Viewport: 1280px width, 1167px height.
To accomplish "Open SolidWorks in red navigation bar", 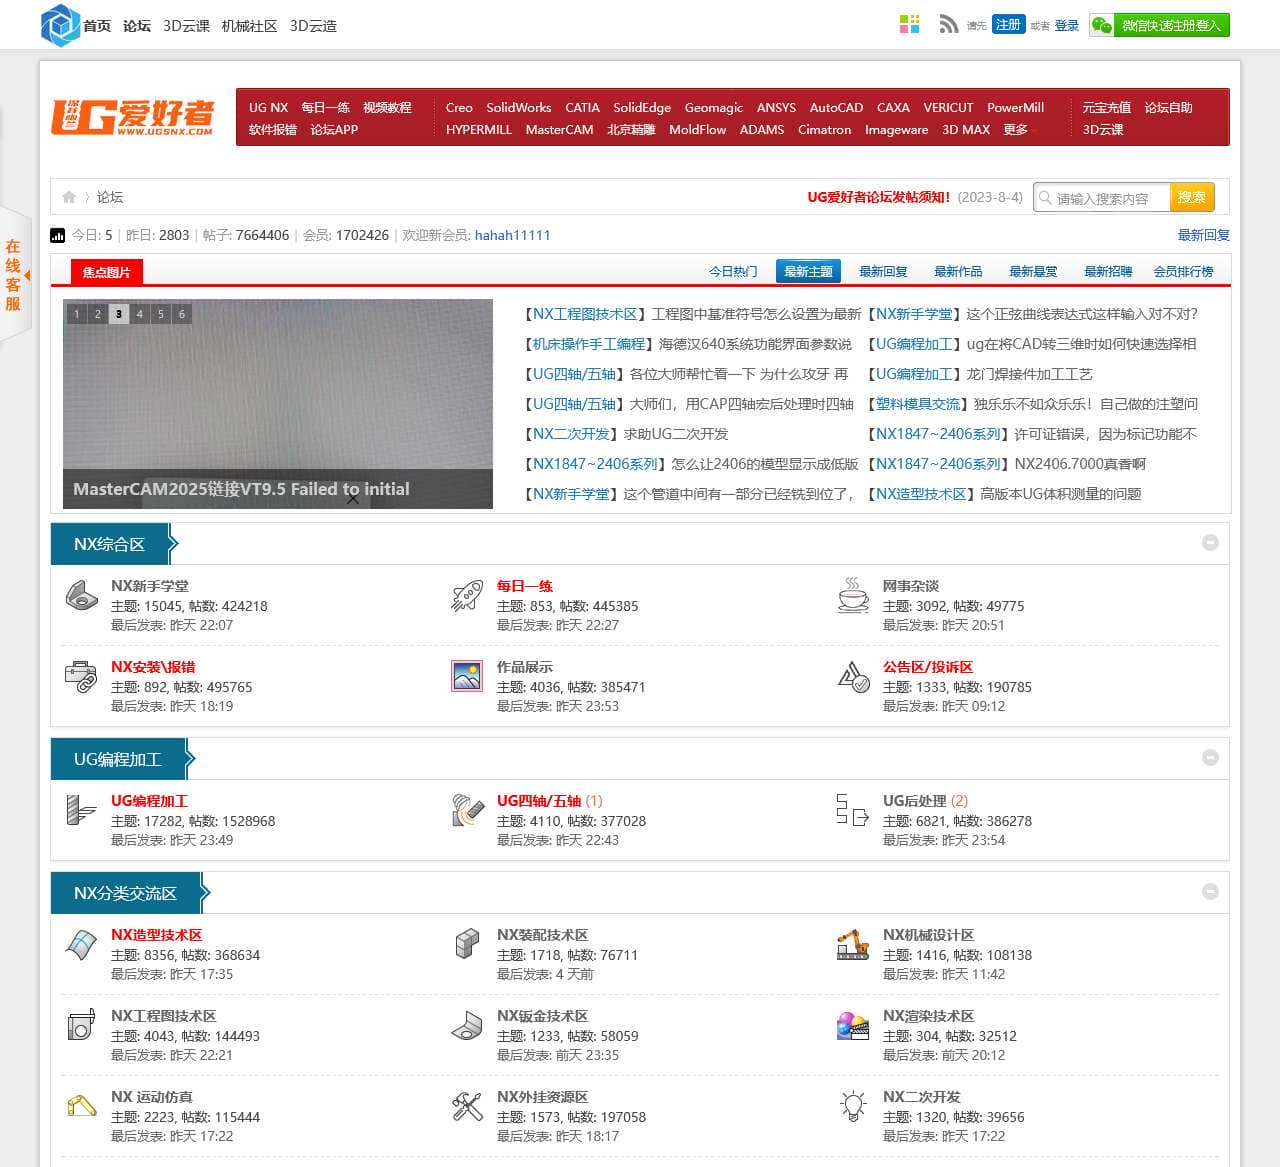I will pos(519,108).
